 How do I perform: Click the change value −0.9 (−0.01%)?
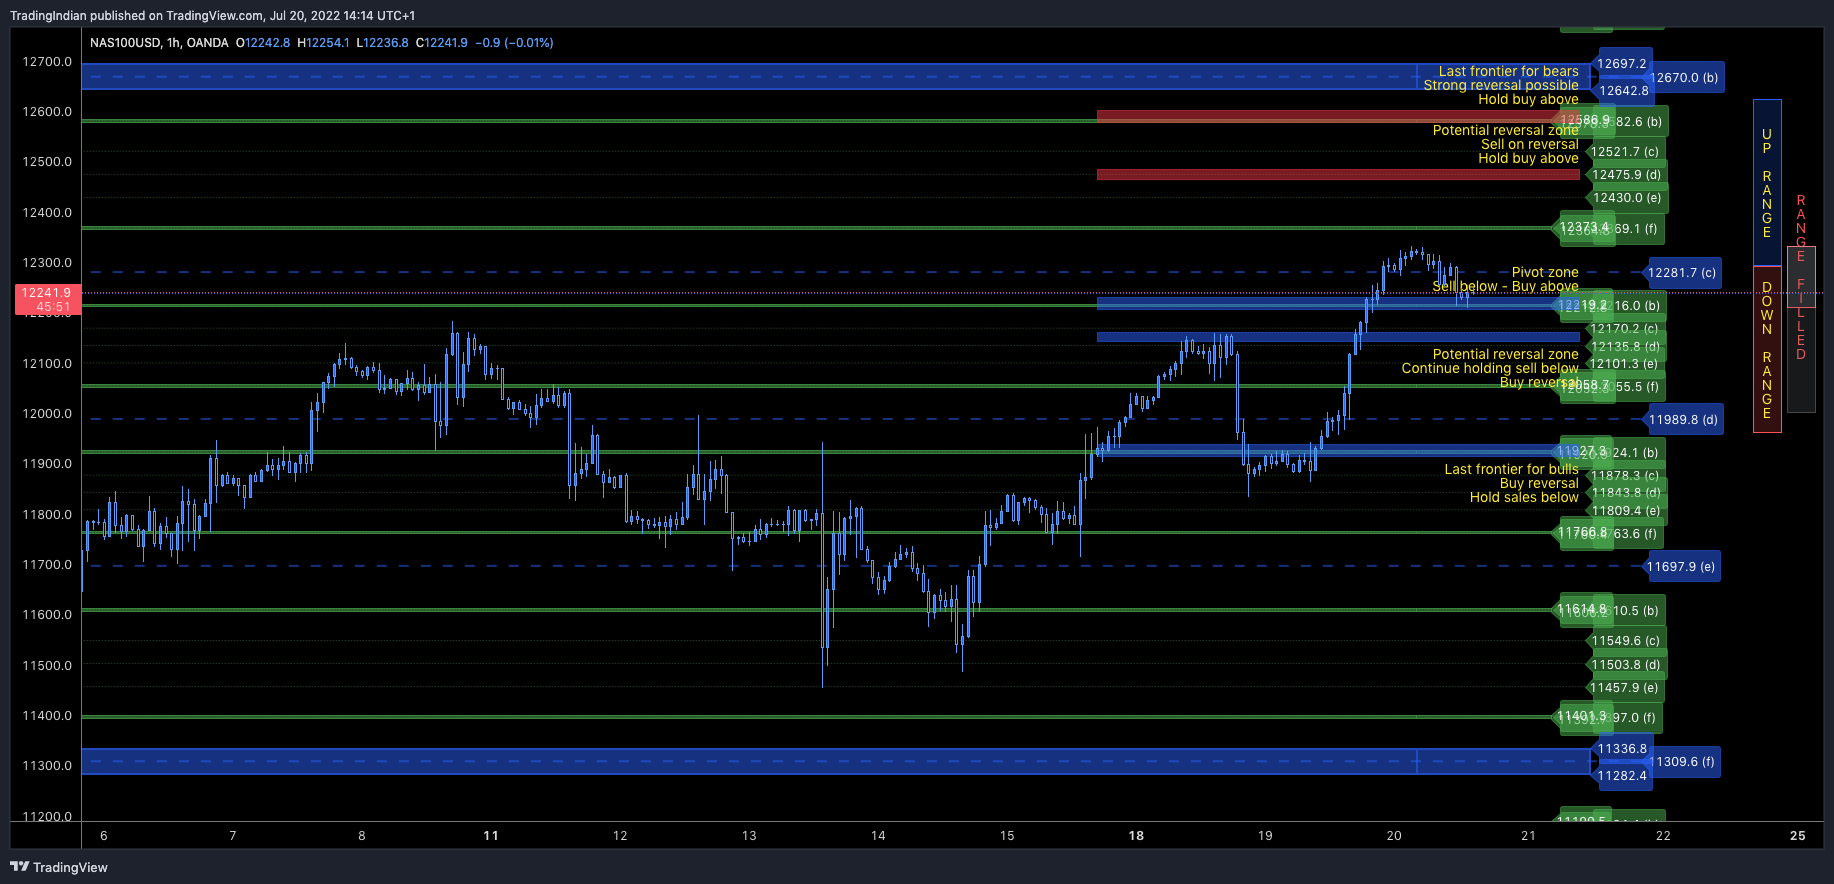coord(514,43)
